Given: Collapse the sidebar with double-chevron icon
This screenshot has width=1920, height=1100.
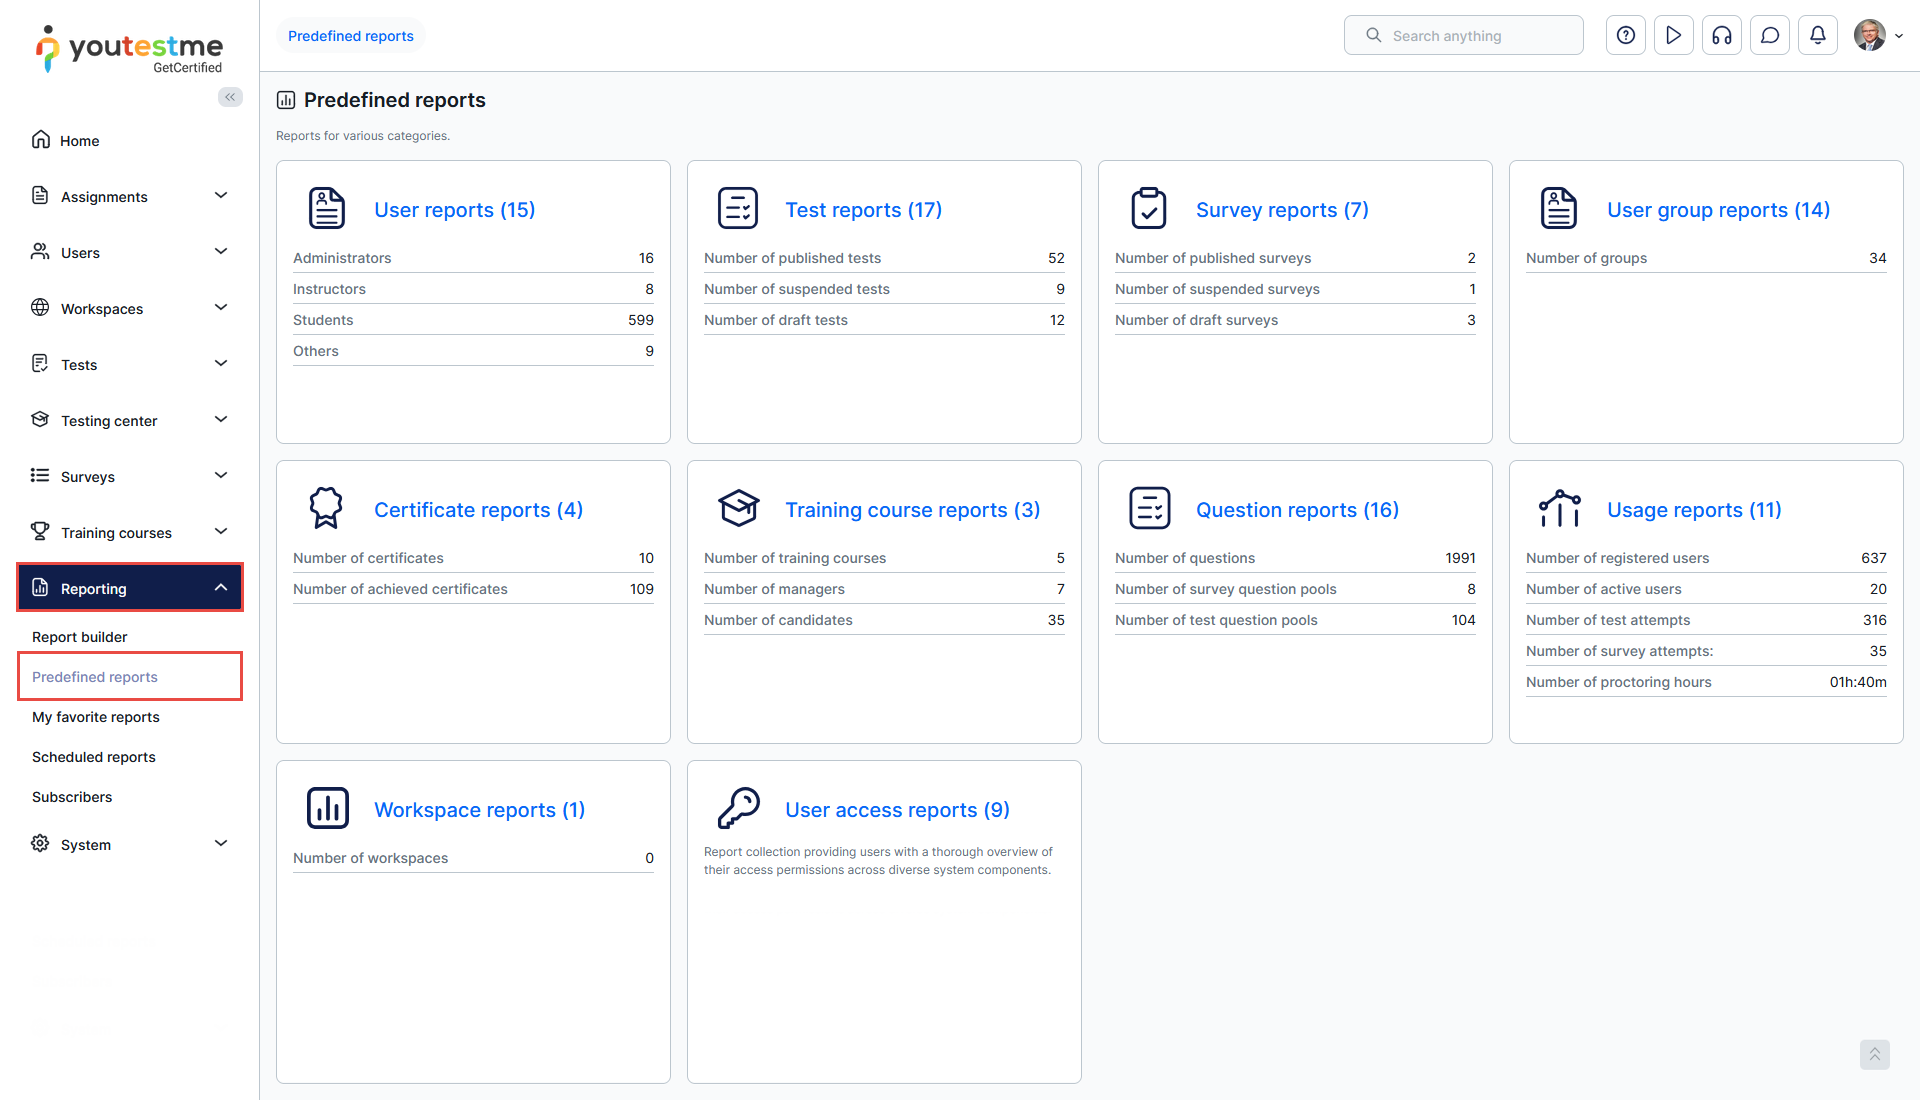Looking at the screenshot, I should point(230,97).
